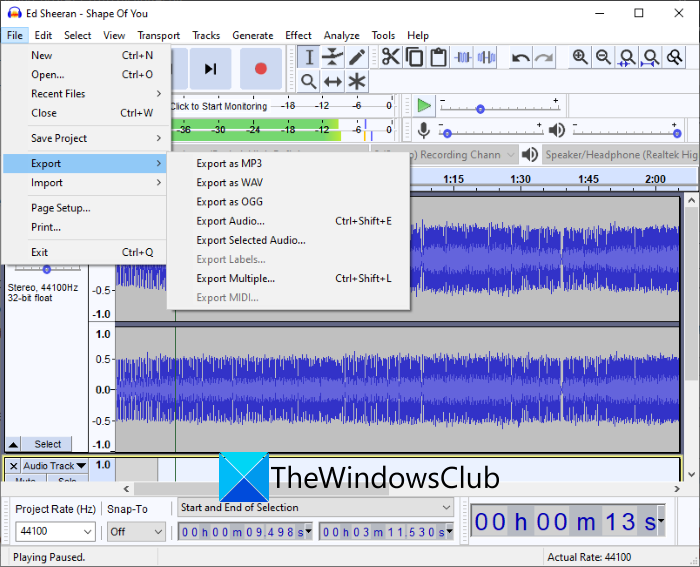Collapse track with the up-arrow button
Image resolution: width=700 pixels, height=567 pixels.
coord(13,444)
